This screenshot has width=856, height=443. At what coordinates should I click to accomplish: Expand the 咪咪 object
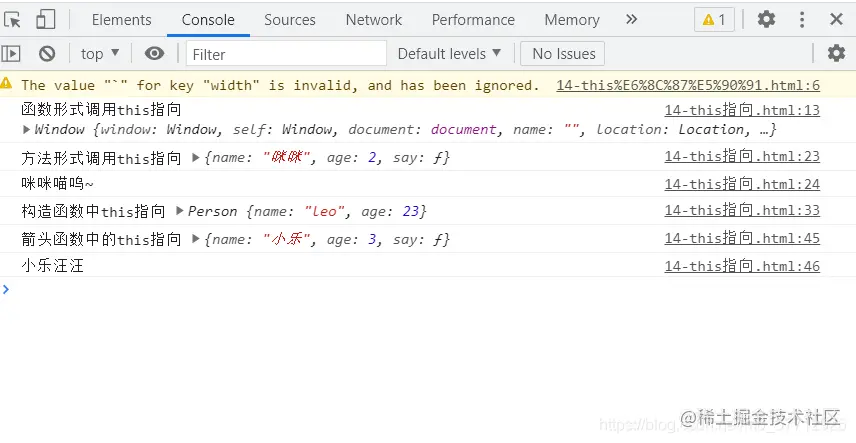[x=195, y=158]
